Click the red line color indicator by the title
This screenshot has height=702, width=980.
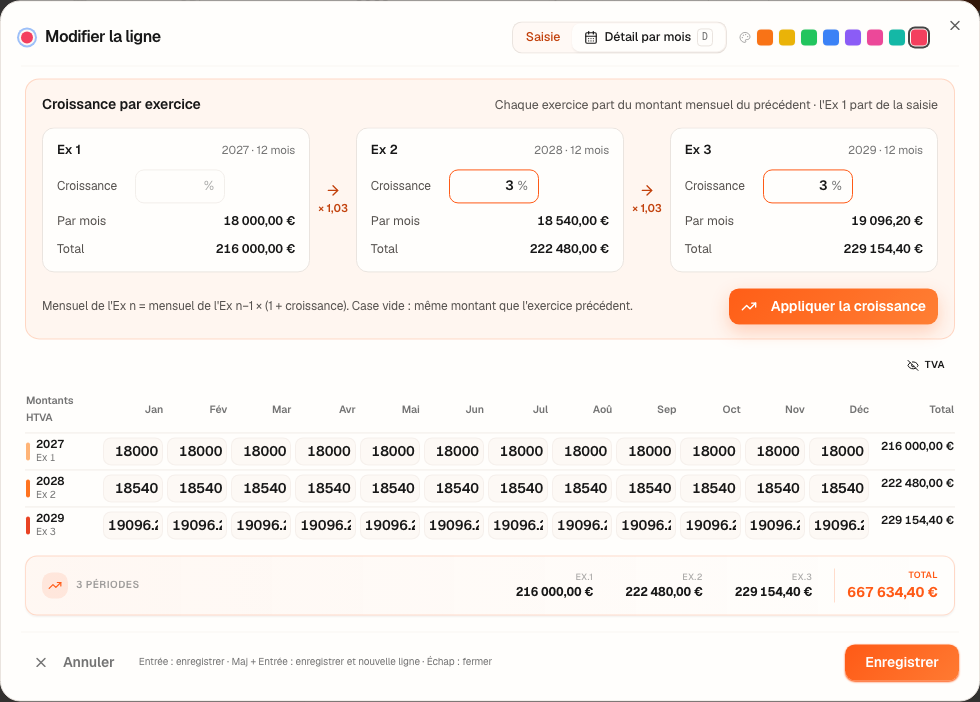point(27,38)
